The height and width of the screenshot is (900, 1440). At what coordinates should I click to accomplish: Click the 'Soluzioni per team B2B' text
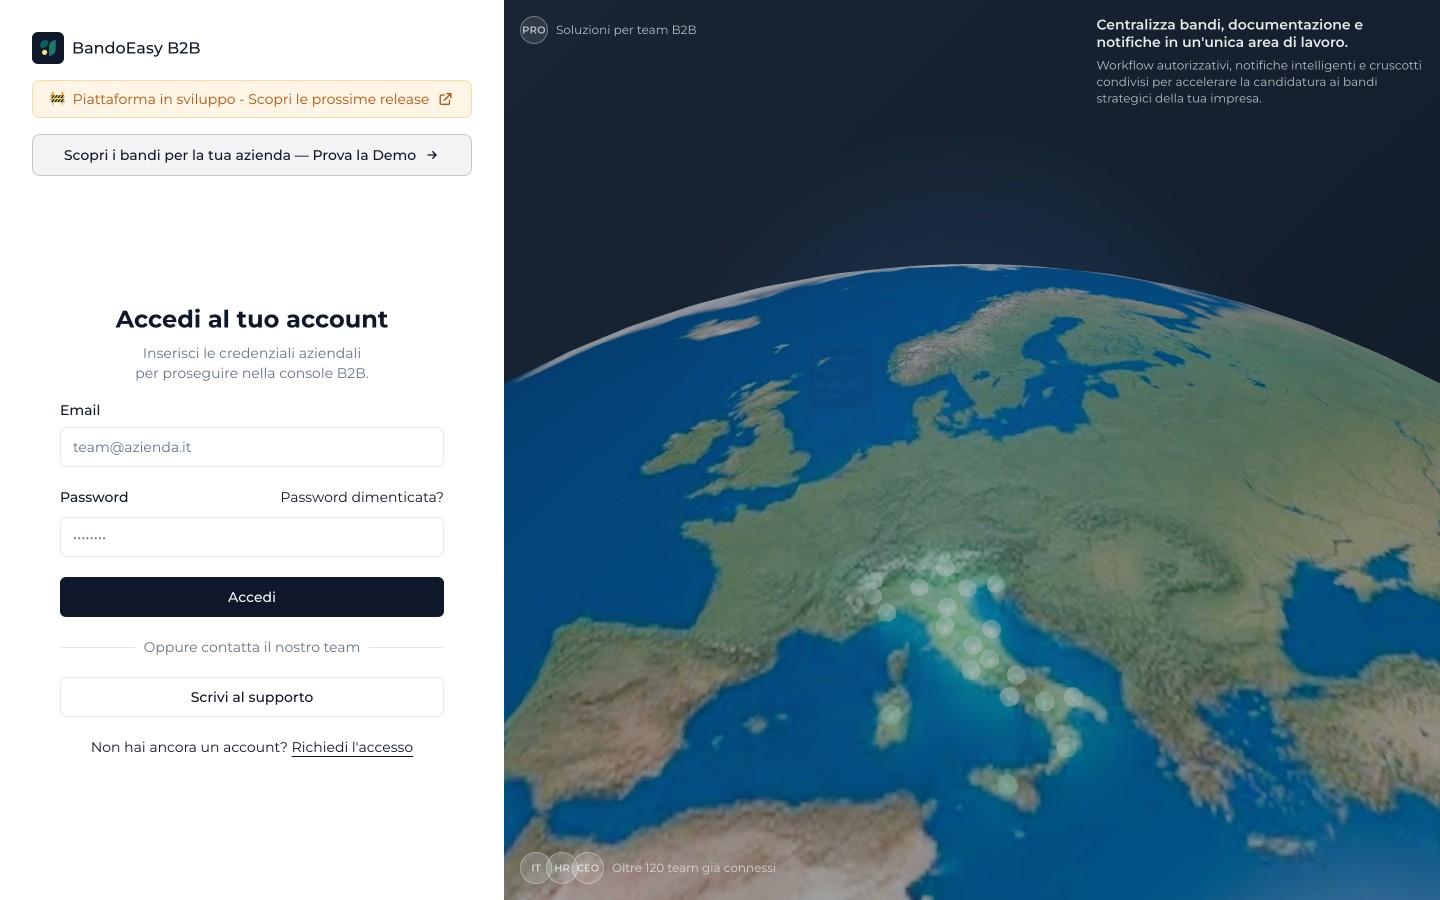pyautogui.click(x=626, y=30)
